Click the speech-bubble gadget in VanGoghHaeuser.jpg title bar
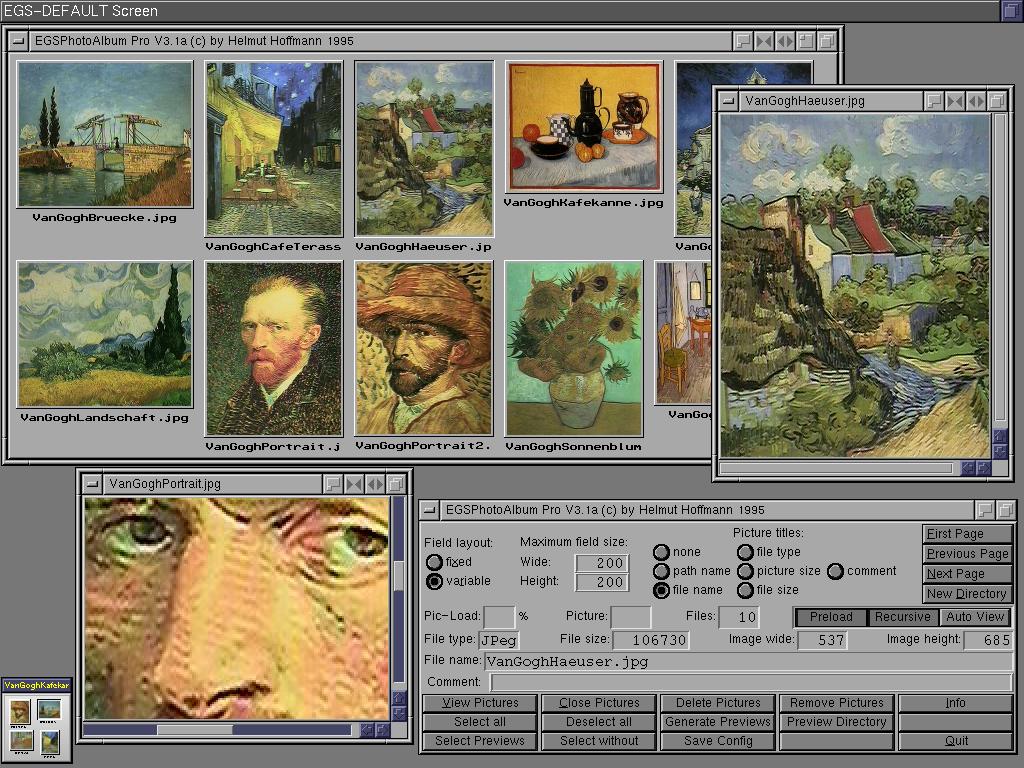This screenshot has width=1024, height=768. click(934, 101)
